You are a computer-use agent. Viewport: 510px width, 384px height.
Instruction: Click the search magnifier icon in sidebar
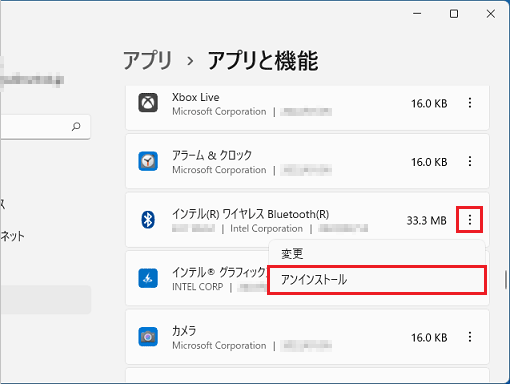pyautogui.click(x=76, y=127)
